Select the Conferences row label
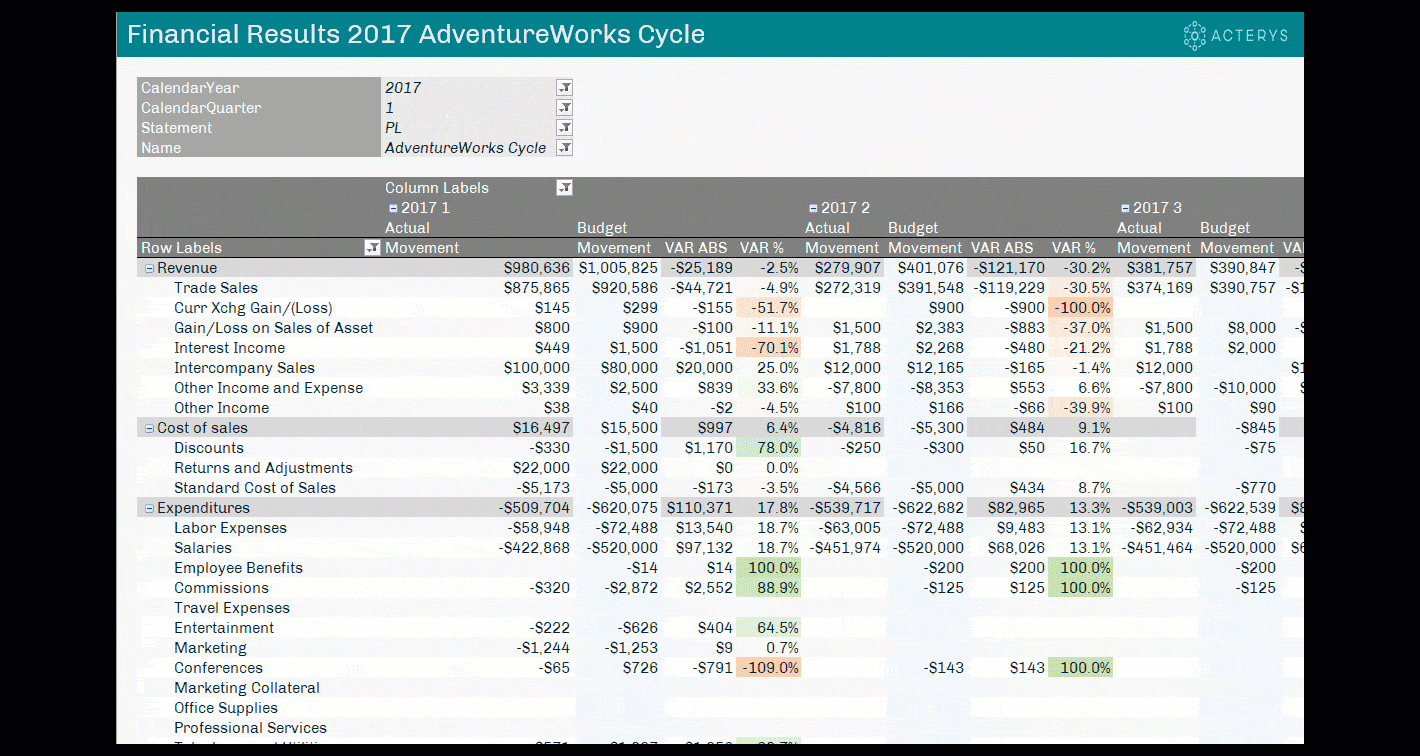The image size is (1420, 756). pyautogui.click(x=218, y=668)
